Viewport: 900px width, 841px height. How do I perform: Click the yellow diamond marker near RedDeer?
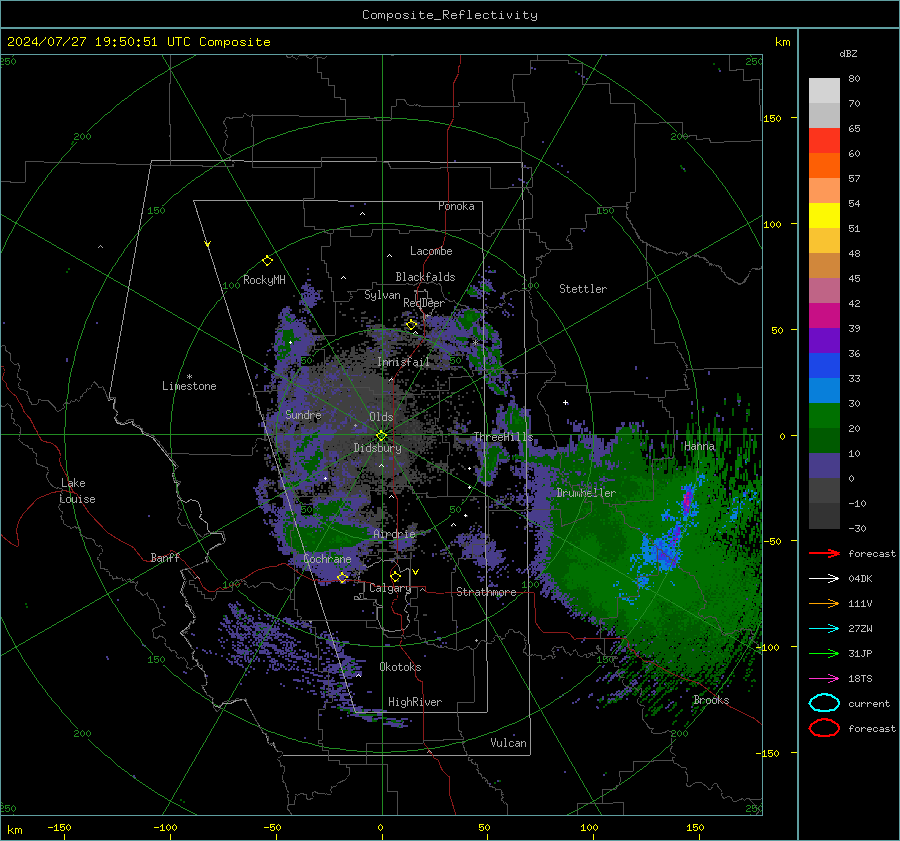(411, 325)
